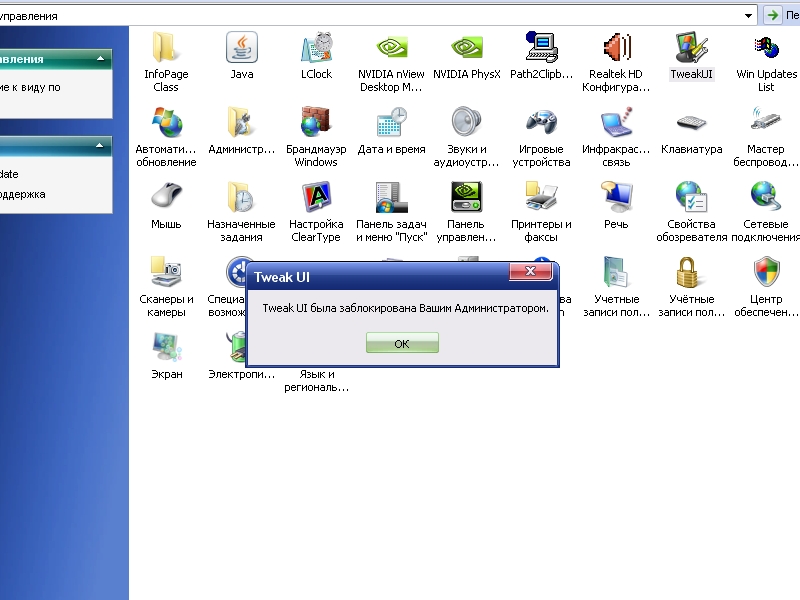Click the sidebar link ending in 'date'
The width and height of the screenshot is (800, 600).
click(x=9, y=174)
